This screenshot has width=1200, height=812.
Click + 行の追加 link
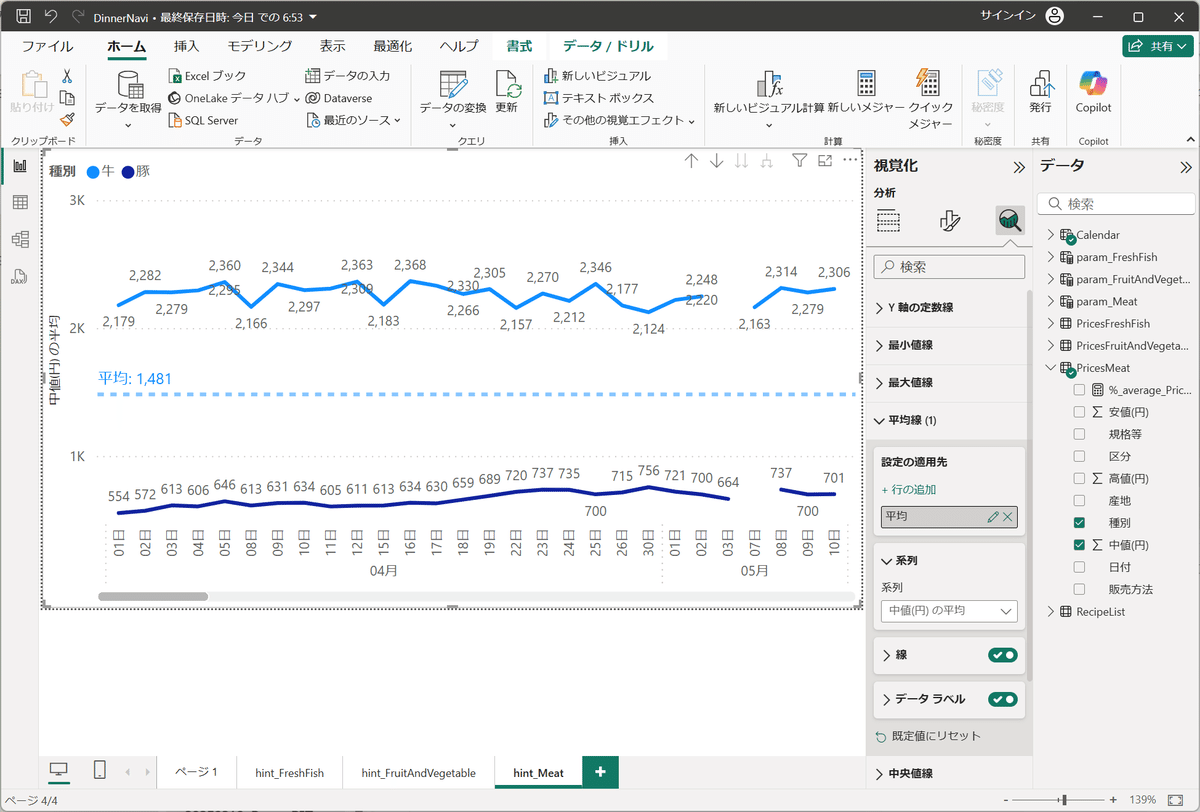click(908, 490)
